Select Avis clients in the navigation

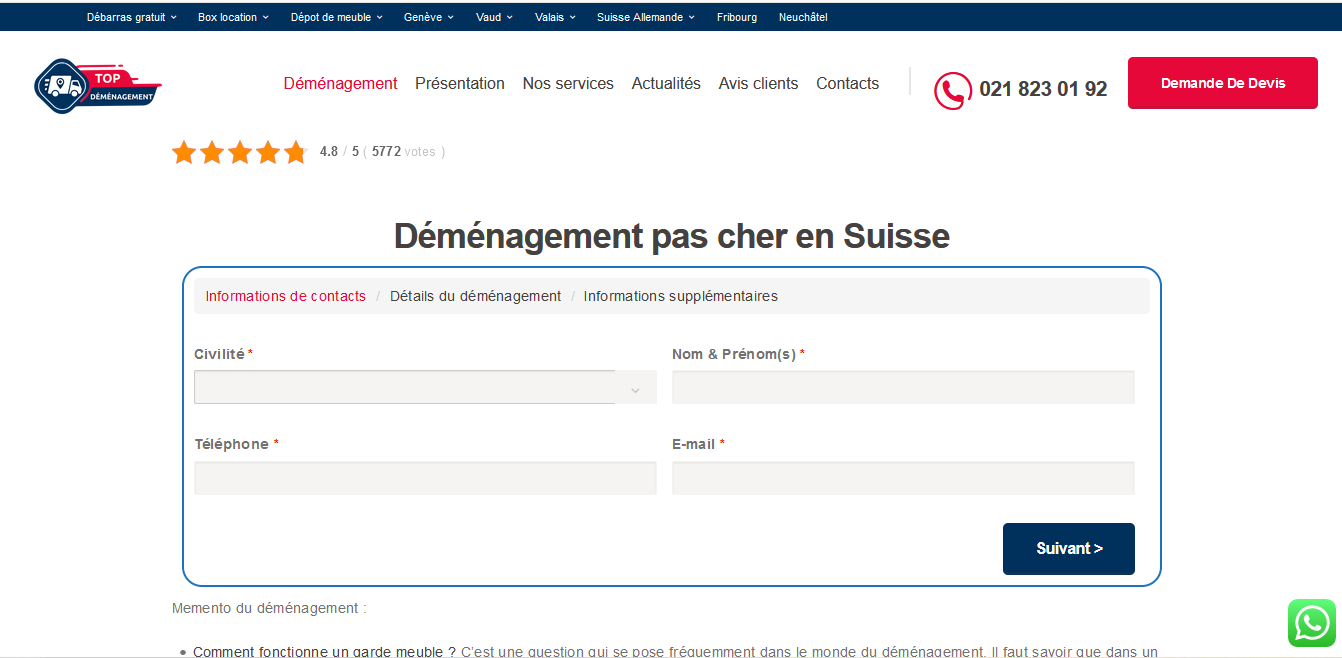click(758, 84)
